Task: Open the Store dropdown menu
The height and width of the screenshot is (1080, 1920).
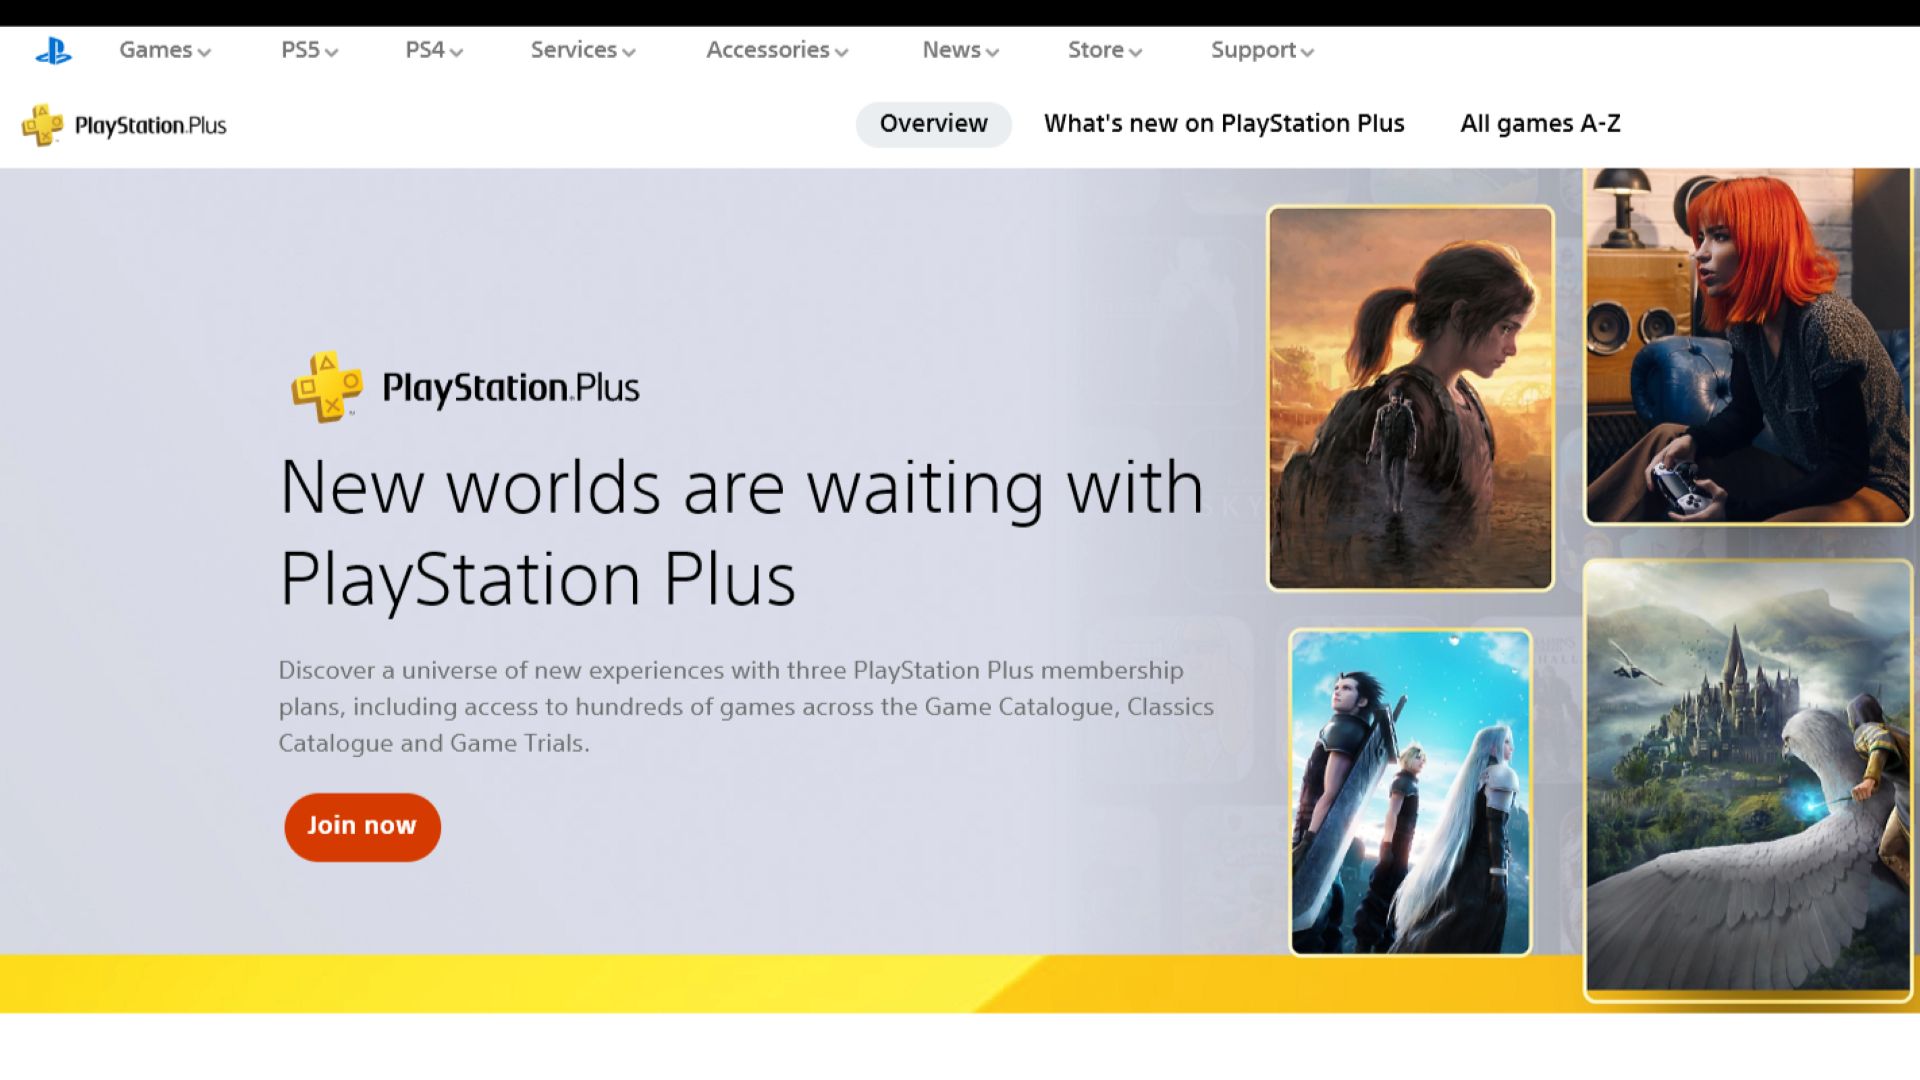Action: pos(1105,50)
